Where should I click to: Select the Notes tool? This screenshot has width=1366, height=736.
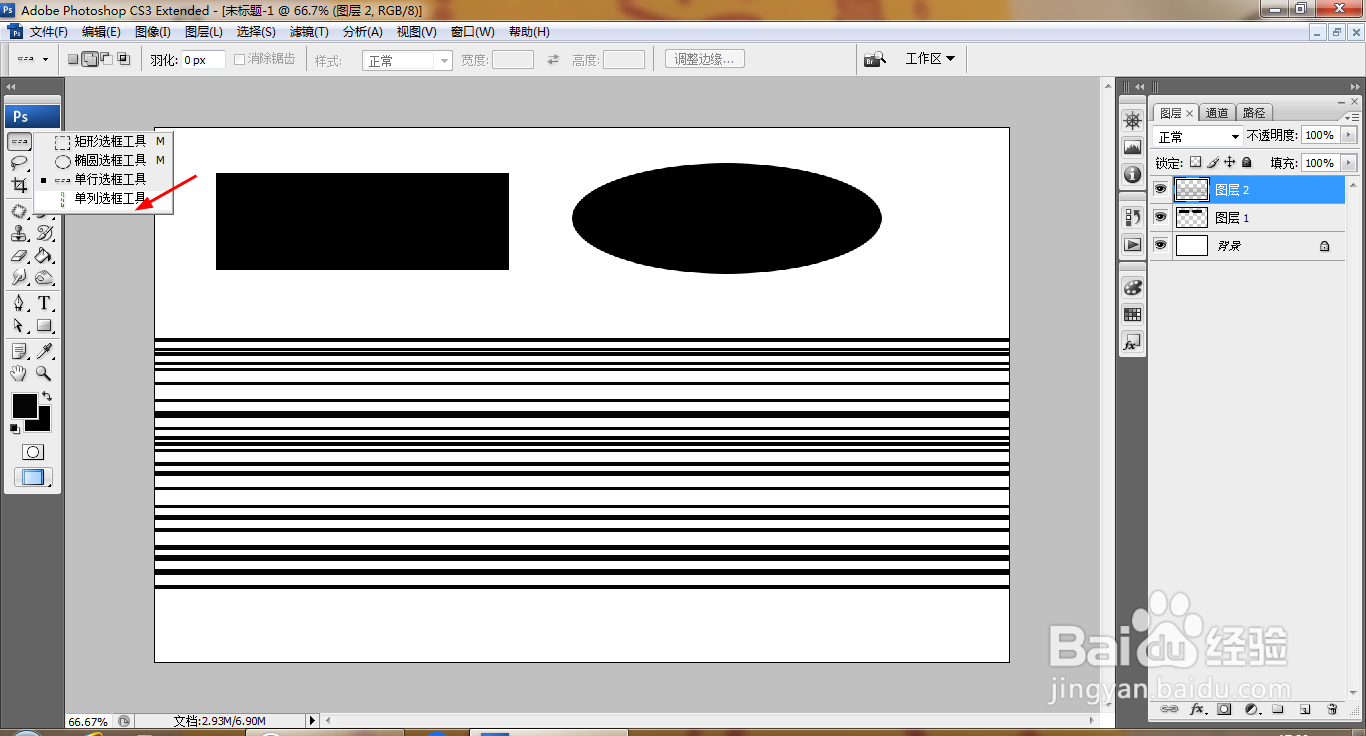tap(19, 351)
